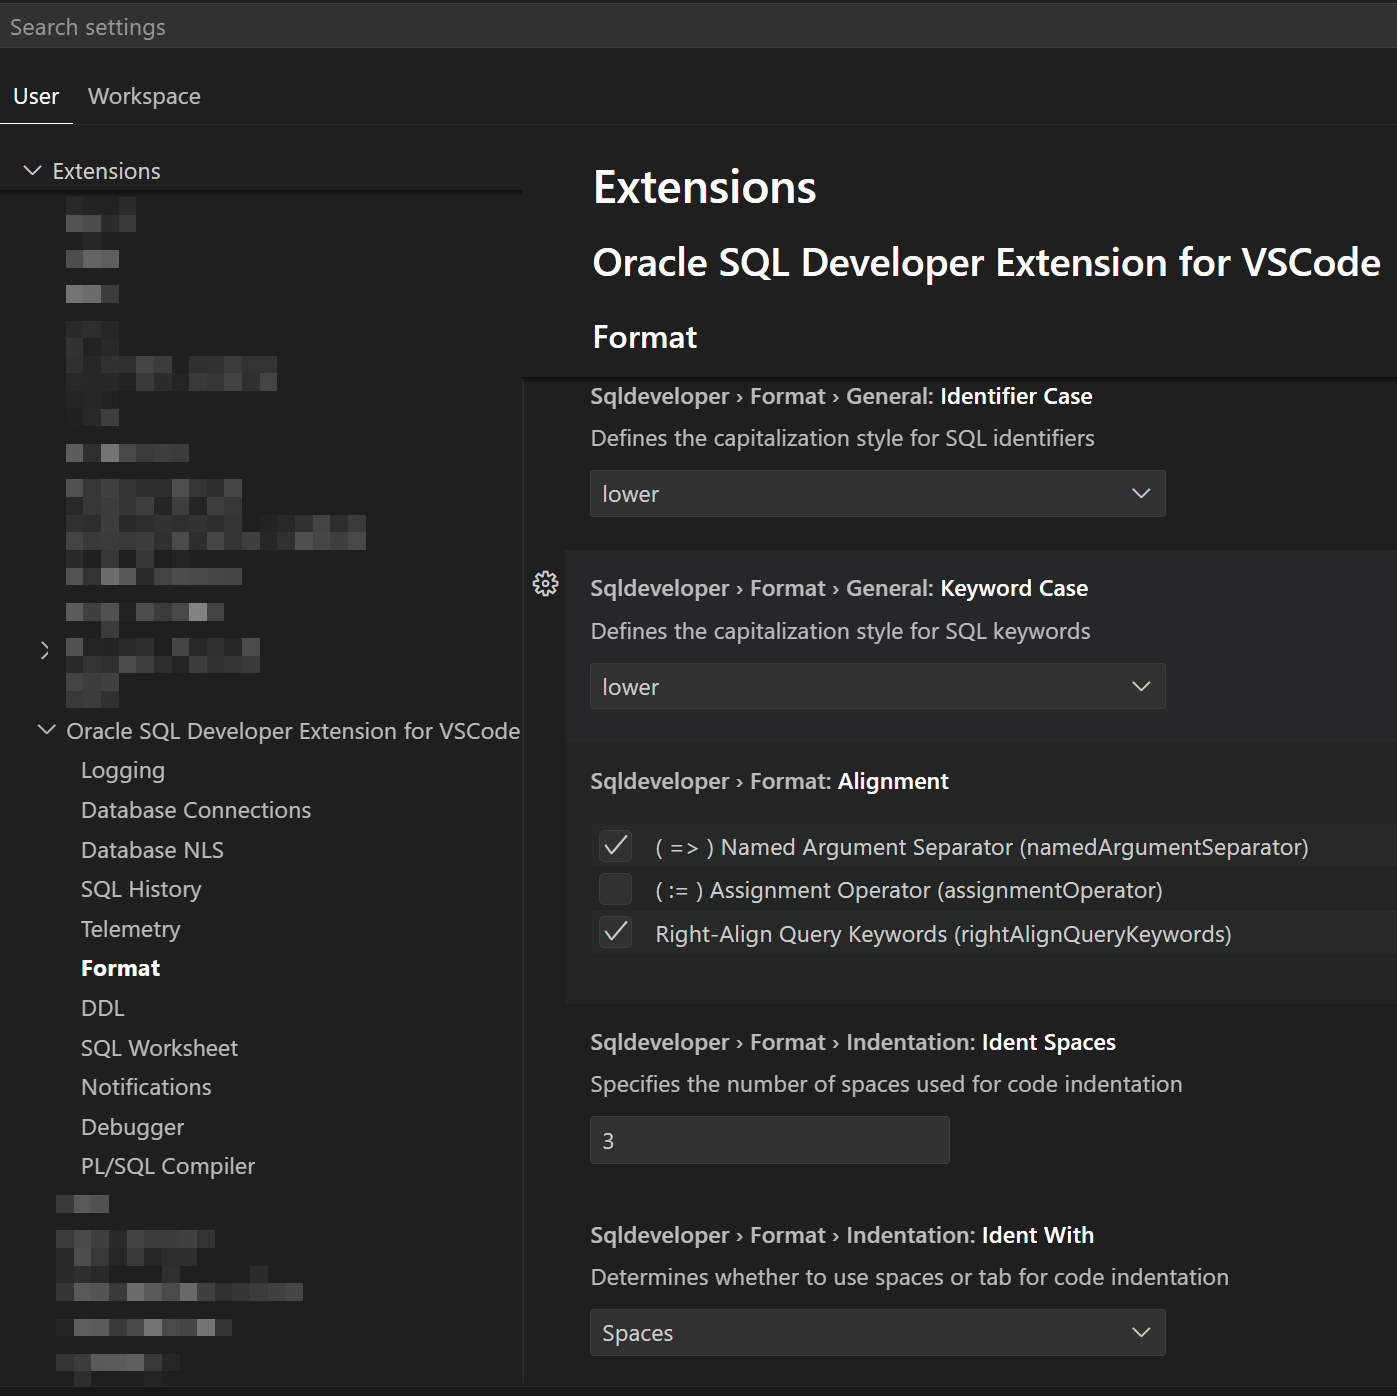Viewport: 1397px width, 1396px height.
Task: Open the gear menu for Keyword Case setting
Action: [545, 584]
